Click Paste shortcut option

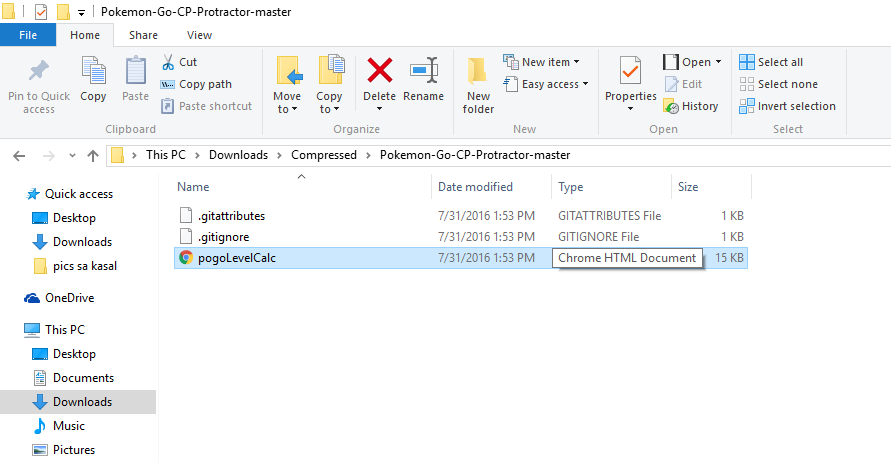(x=207, y=106)
